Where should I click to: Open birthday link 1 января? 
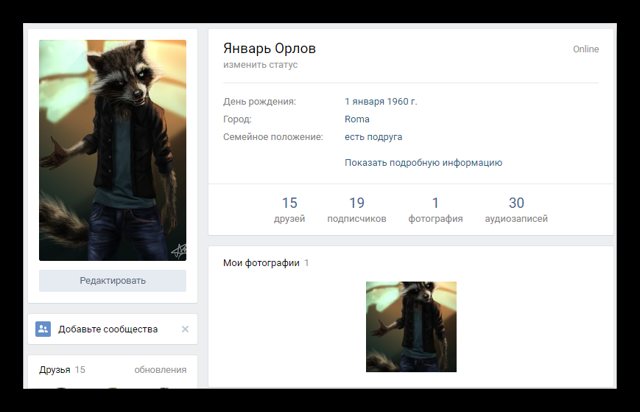(362, 101)
